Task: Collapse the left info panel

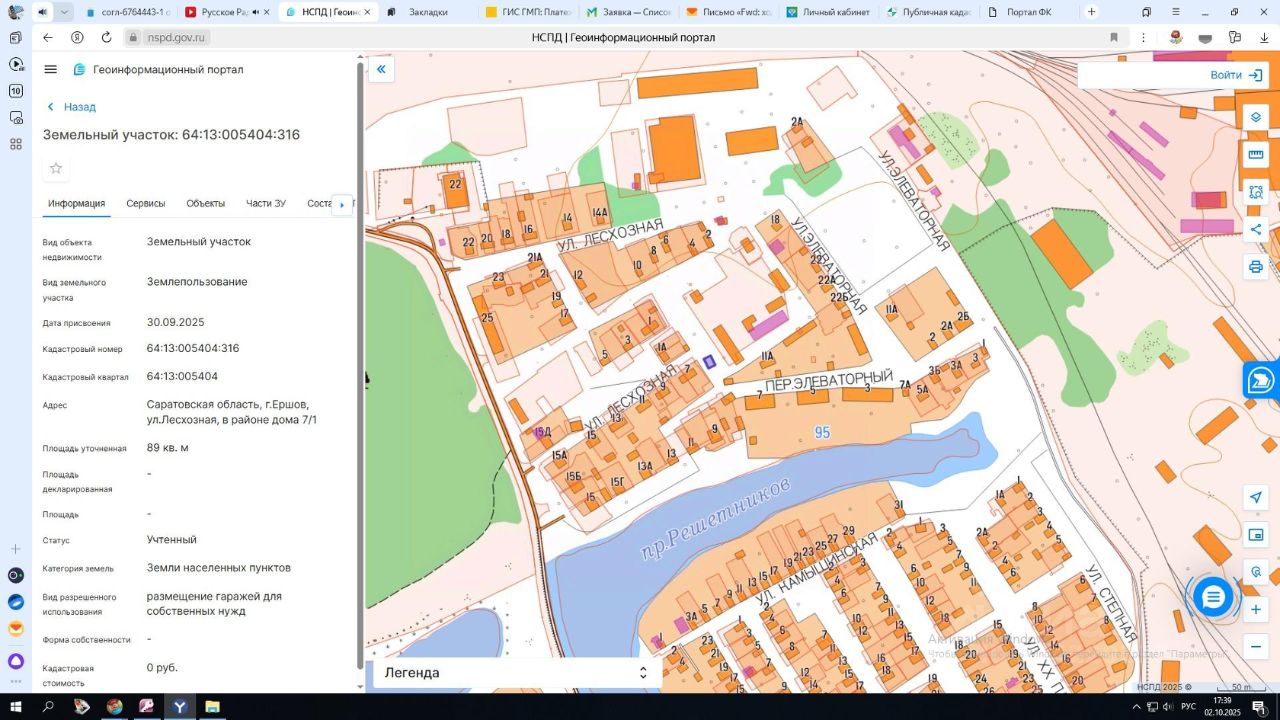Action: click(381, 69)
